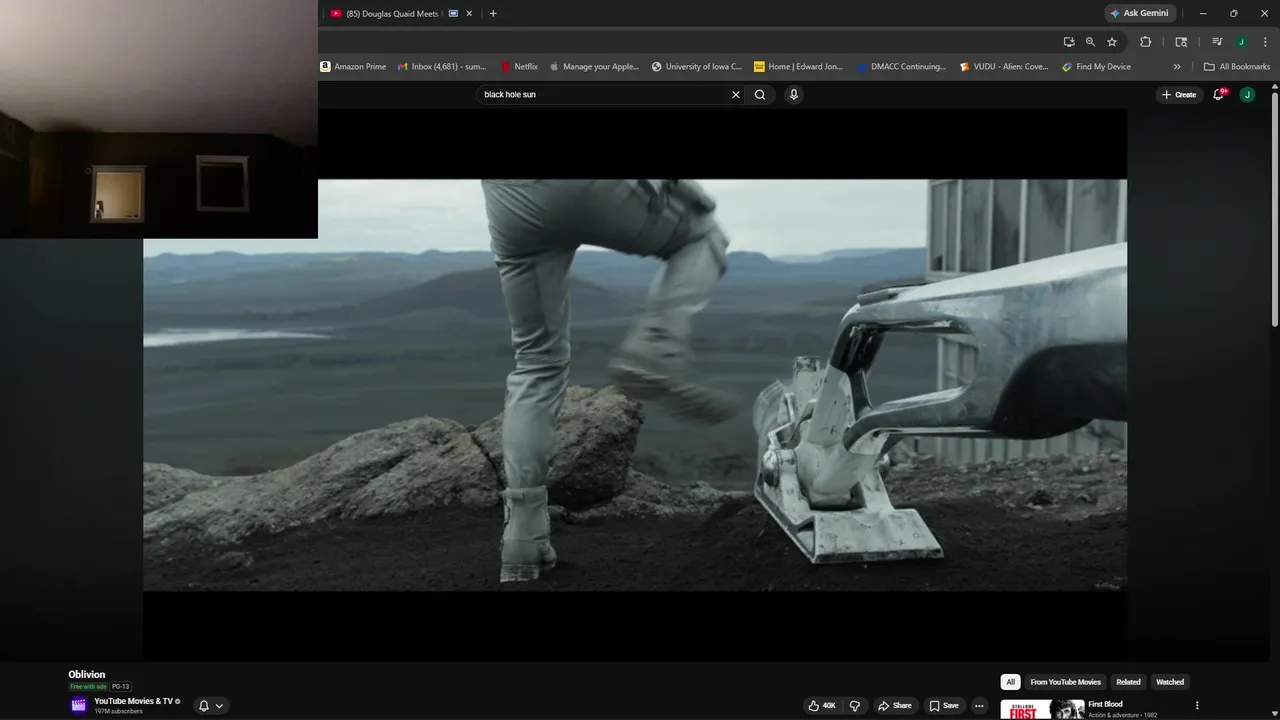The width and height of the screenshot is (1280, 720).
Task: Open the YouTube Create menu
Action: [x=1179, y=95]
